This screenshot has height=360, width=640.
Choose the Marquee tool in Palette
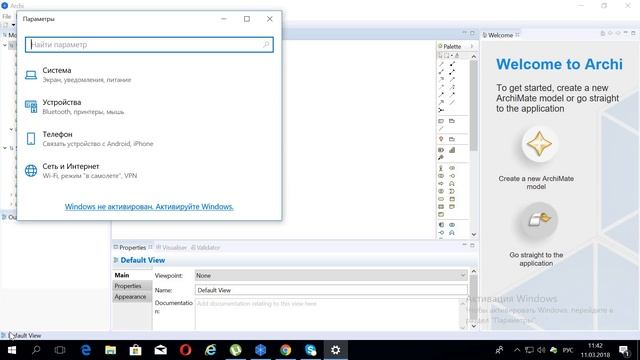448,55
